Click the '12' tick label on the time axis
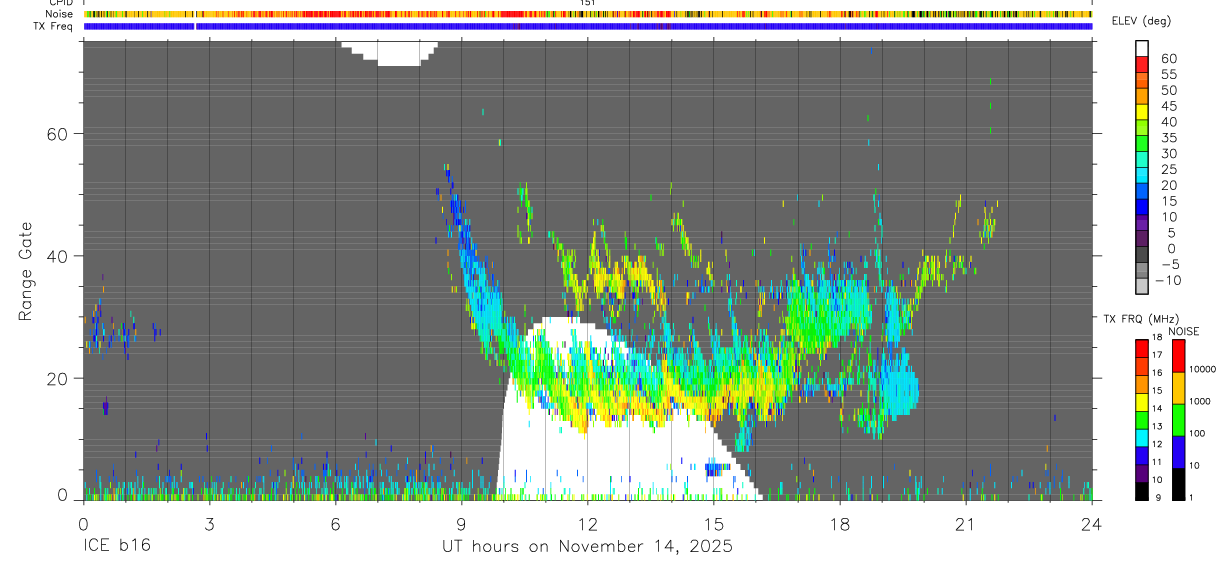 [x=587, y=525]
